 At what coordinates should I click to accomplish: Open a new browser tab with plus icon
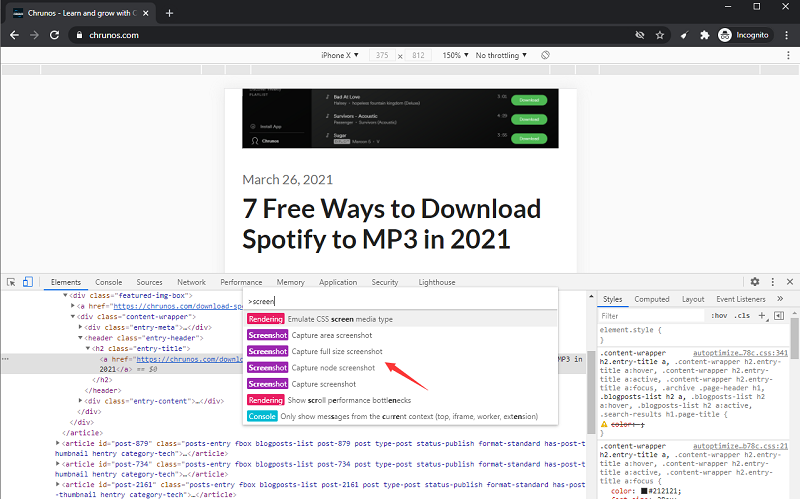tap(169, 13)
